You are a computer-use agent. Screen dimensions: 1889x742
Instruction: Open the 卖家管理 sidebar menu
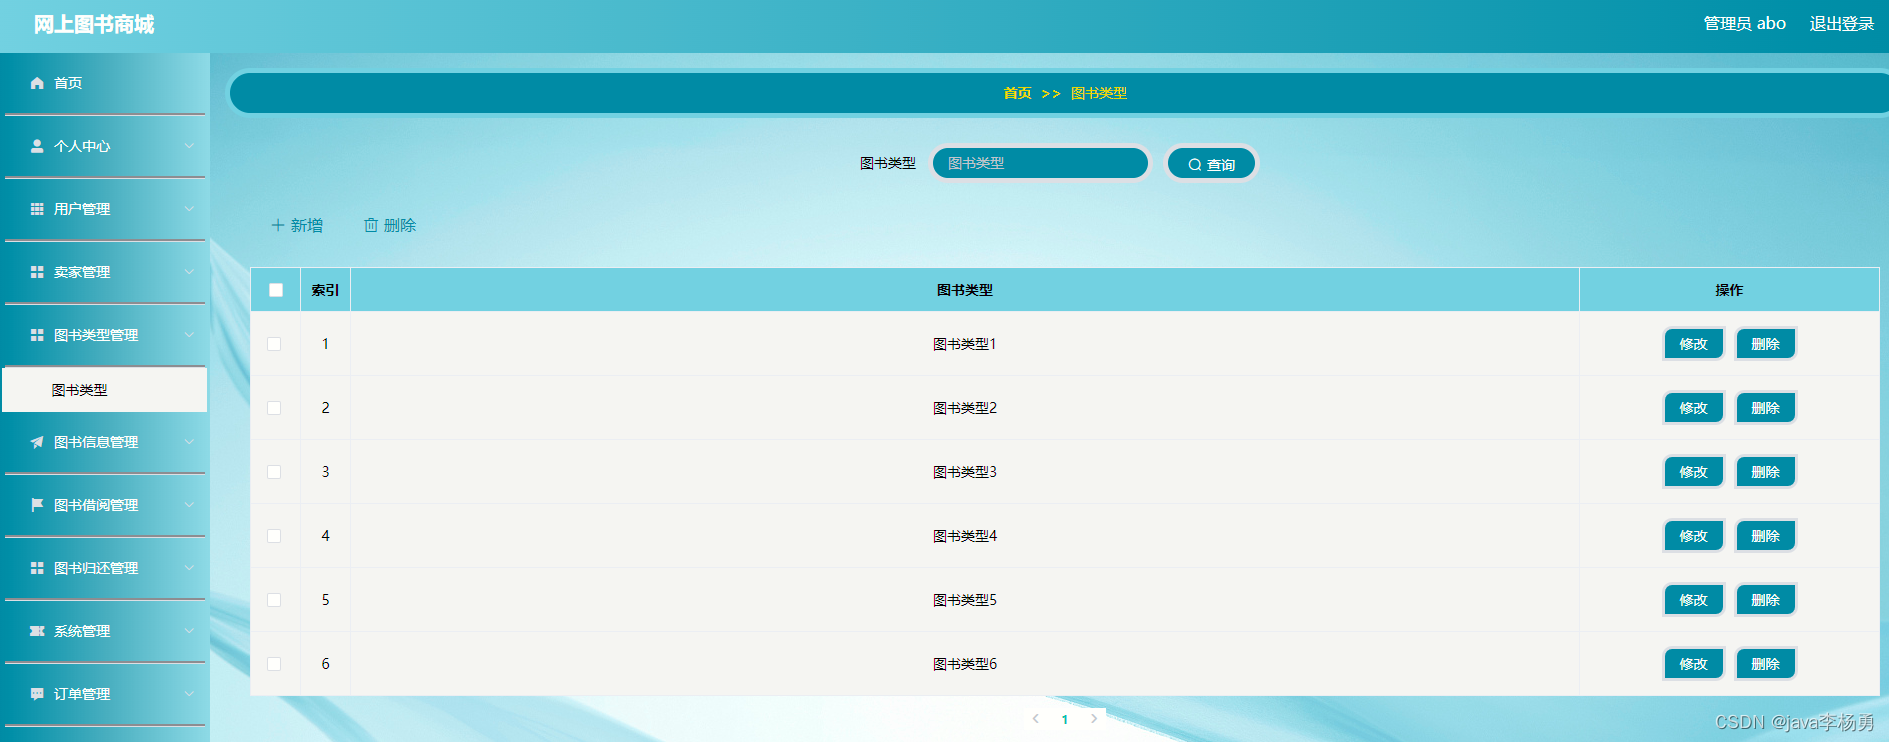click(105, 272)
